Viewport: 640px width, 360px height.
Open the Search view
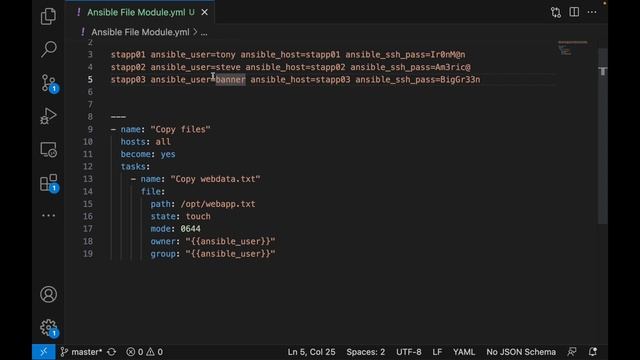click(x=48, y=49)
